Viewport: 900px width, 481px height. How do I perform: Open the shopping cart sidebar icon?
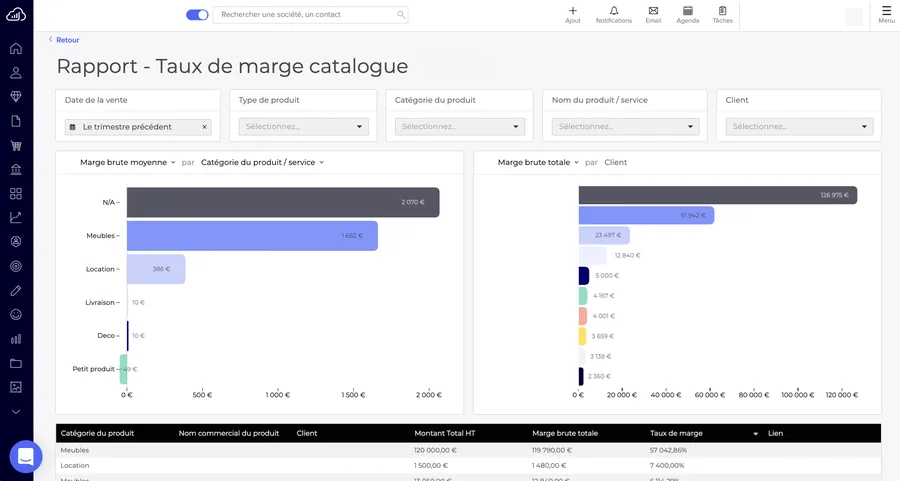[16, 145]
